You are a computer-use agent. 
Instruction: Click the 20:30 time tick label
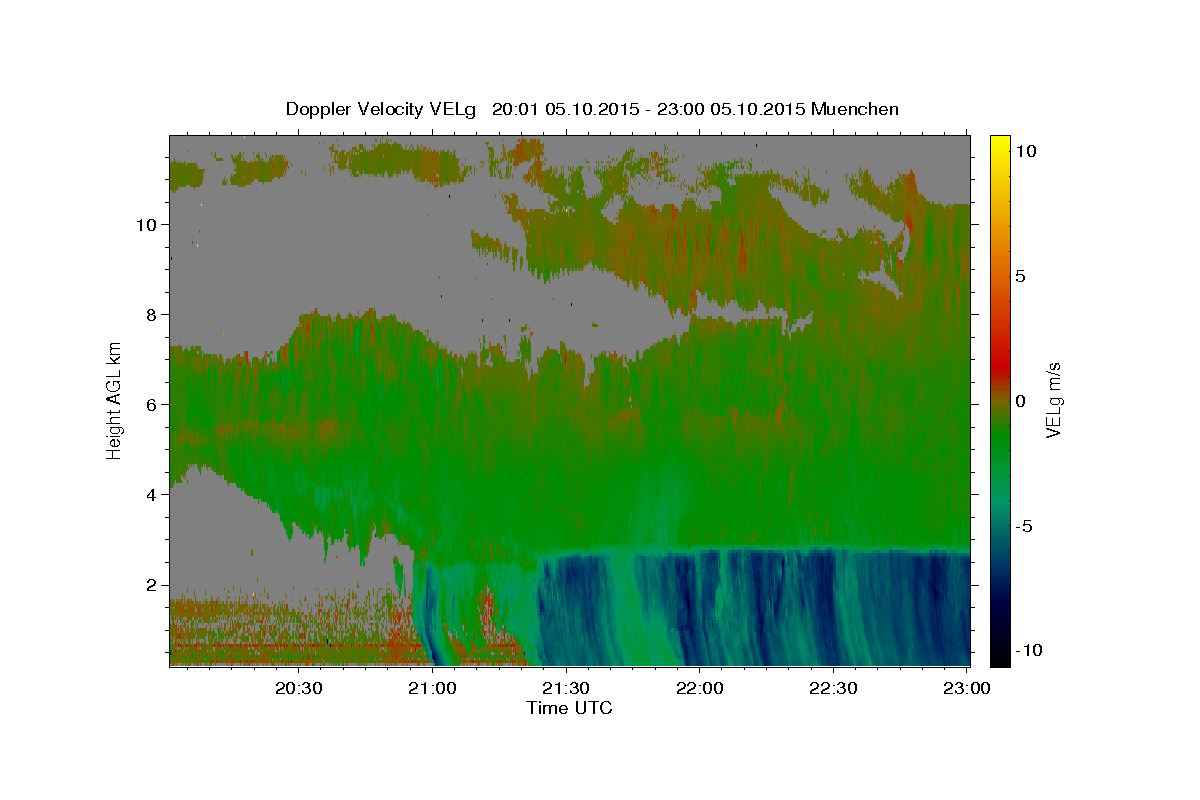(299, 688)
